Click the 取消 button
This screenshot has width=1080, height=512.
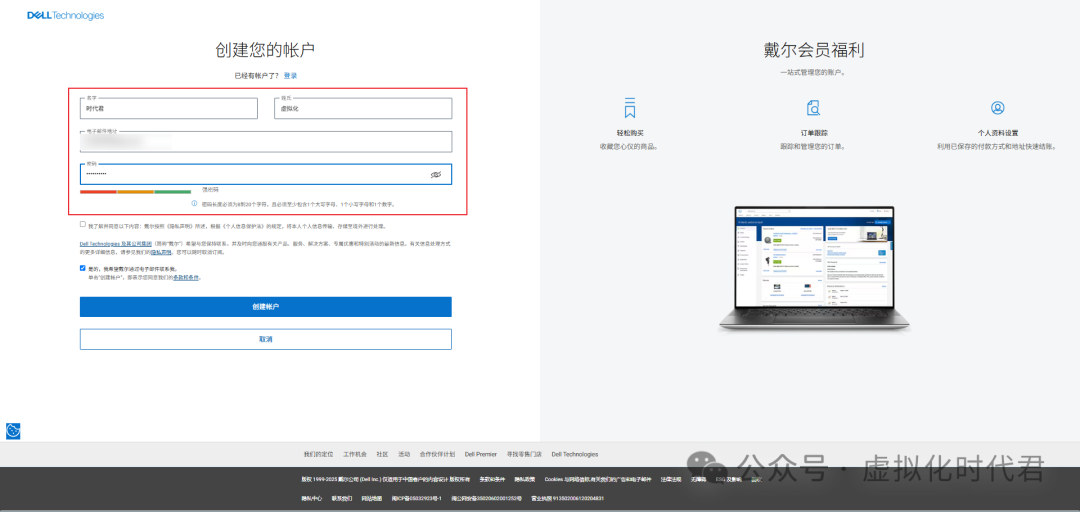(x=266, y=339)
